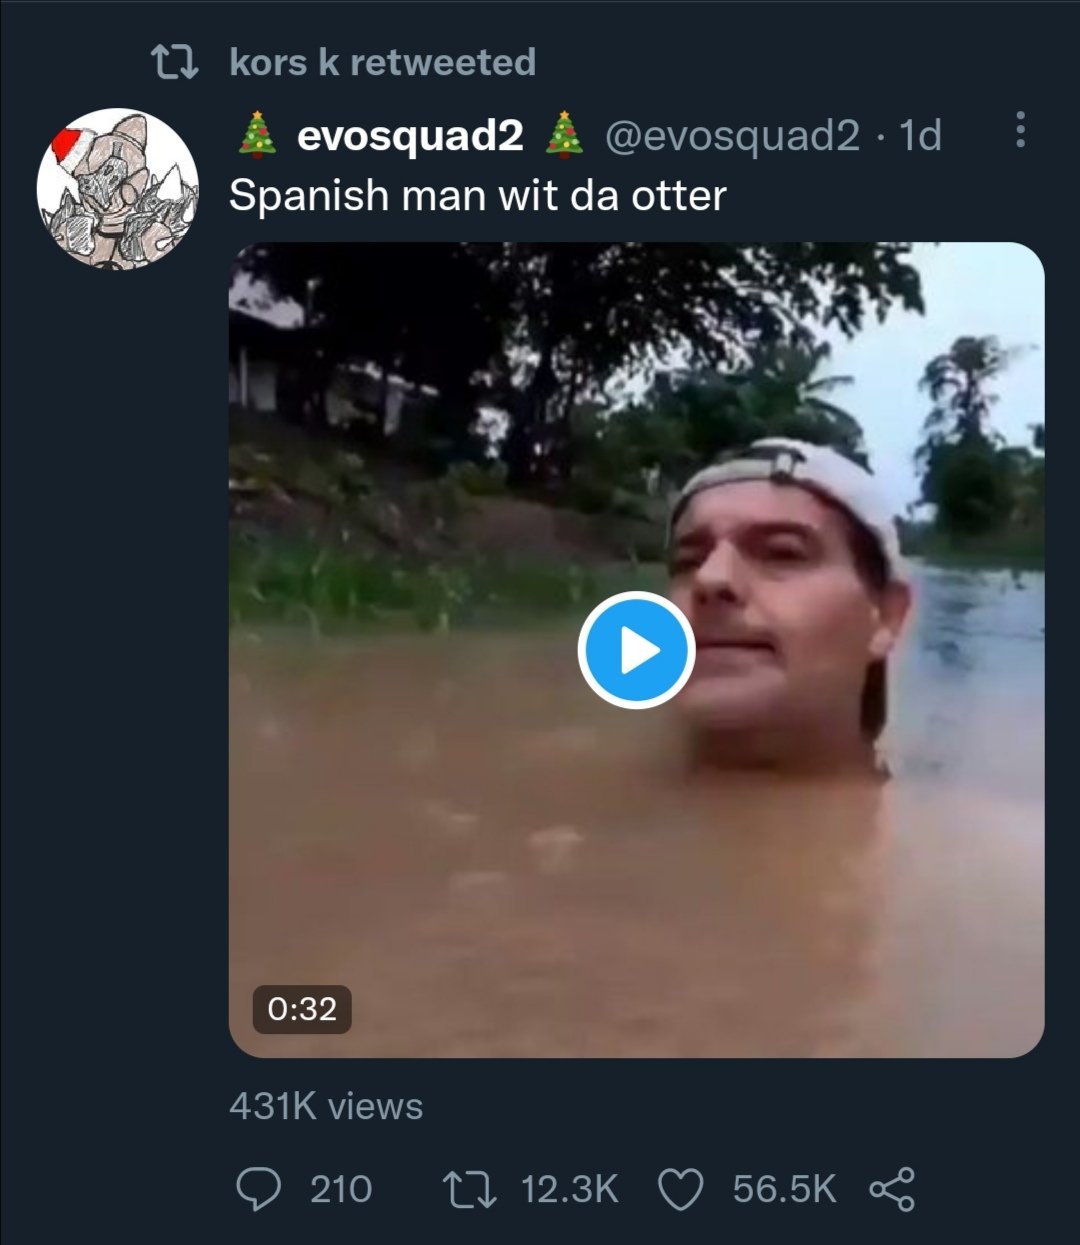
Task: Click the retweet indicator icon above the tweet
Action: click(174, 63)
